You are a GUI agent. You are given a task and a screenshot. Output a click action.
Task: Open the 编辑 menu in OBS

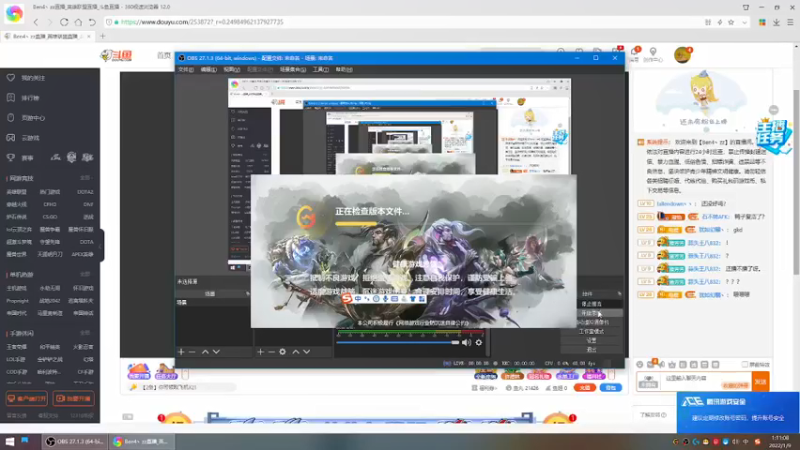tap(208, 69)
